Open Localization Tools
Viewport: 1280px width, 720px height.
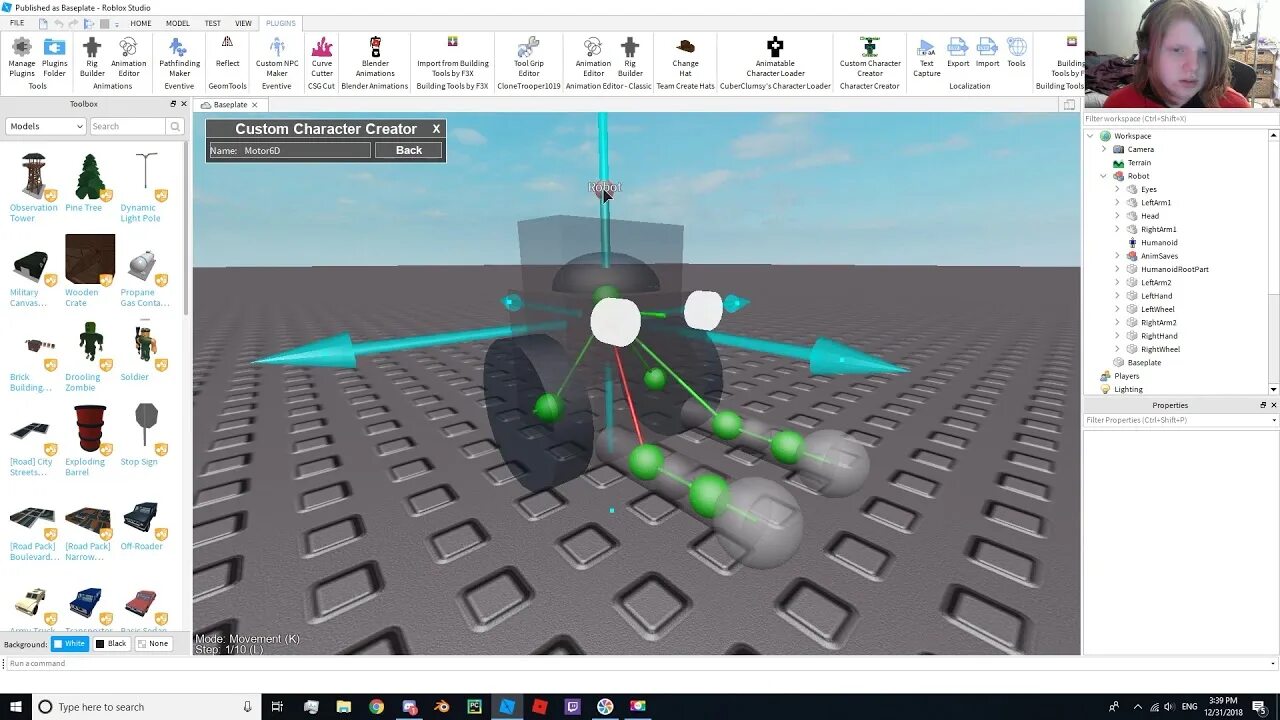click(x=1016, y=52)
